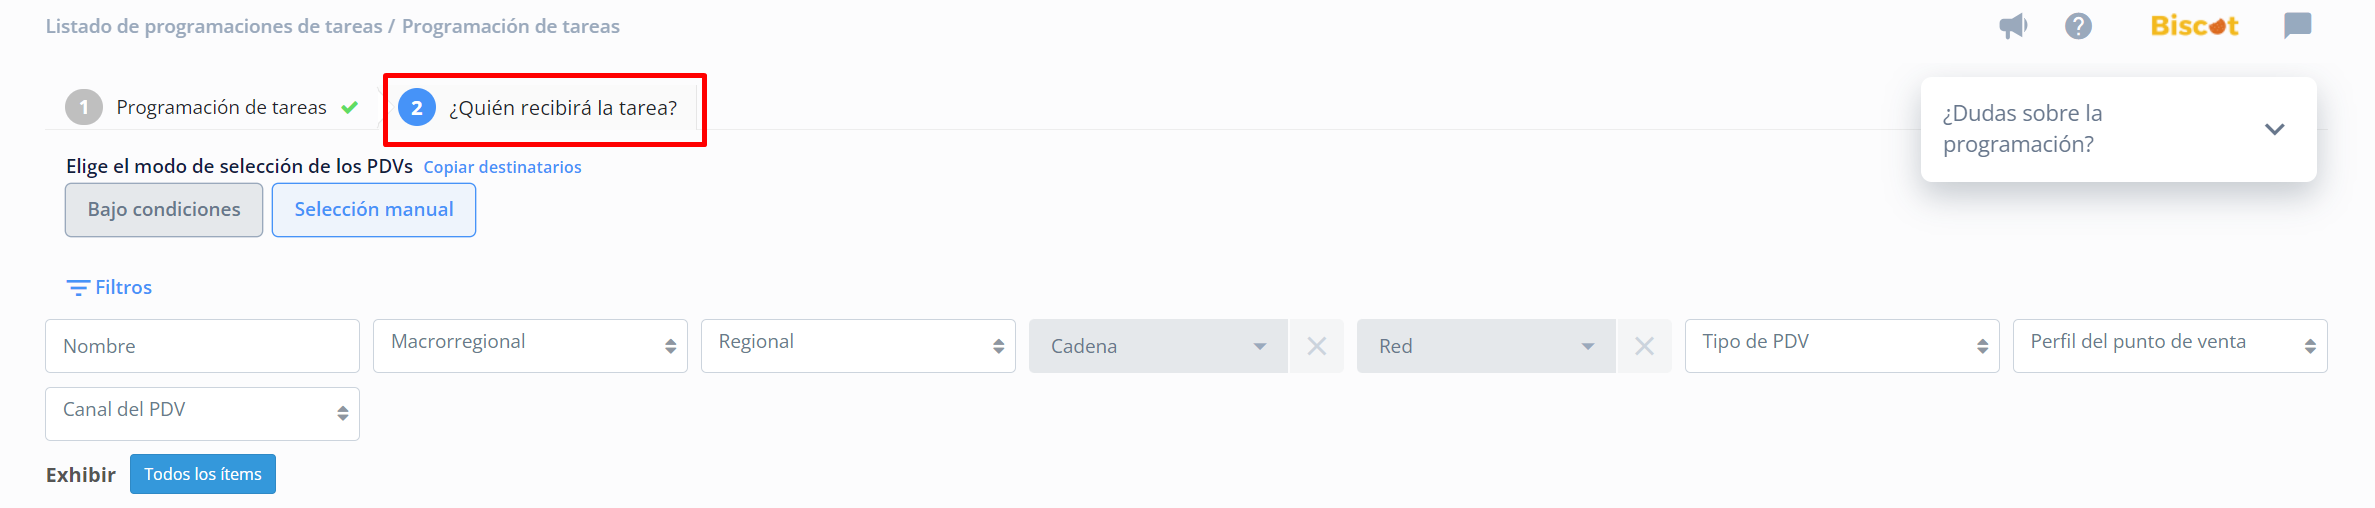Viewport: 2375px width, 508px height.
Task: Open the chat bubble icon
Action: click(x=2298, y=26)
